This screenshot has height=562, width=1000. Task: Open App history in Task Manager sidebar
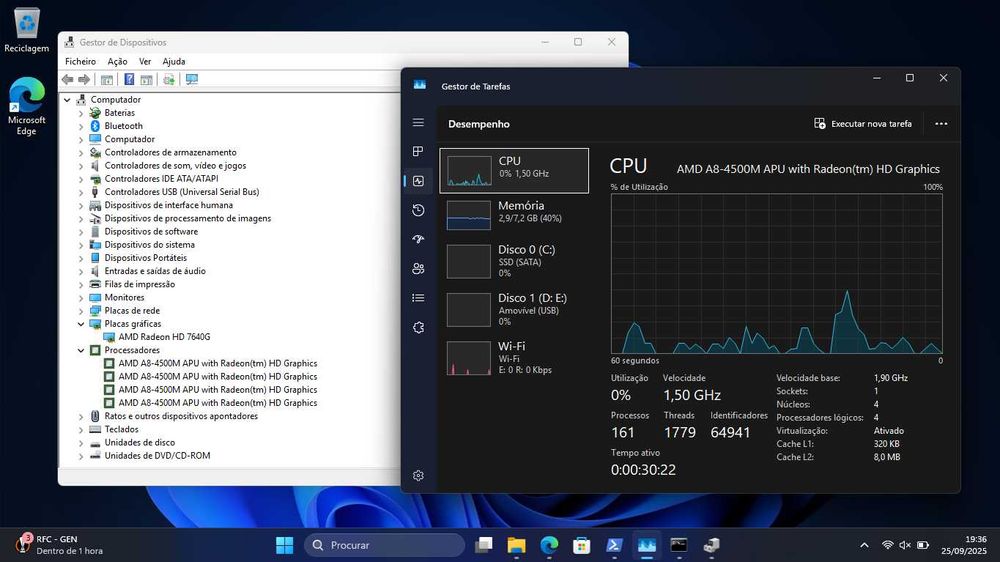click(418, 210)
